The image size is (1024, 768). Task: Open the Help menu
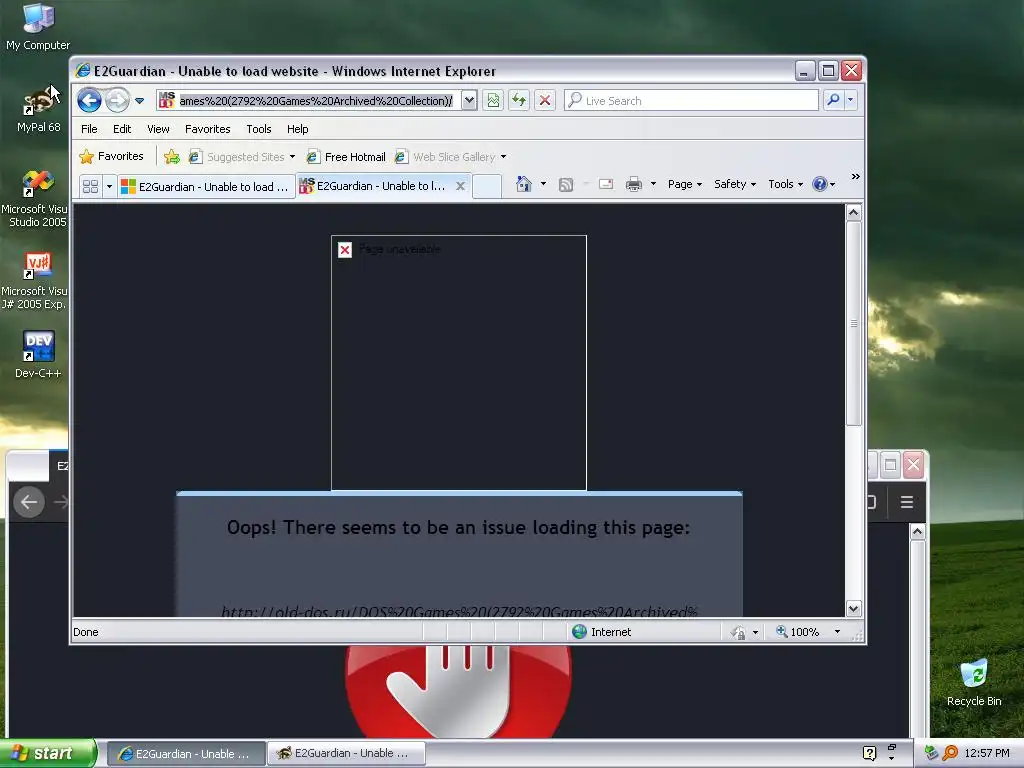click(297, 129)
